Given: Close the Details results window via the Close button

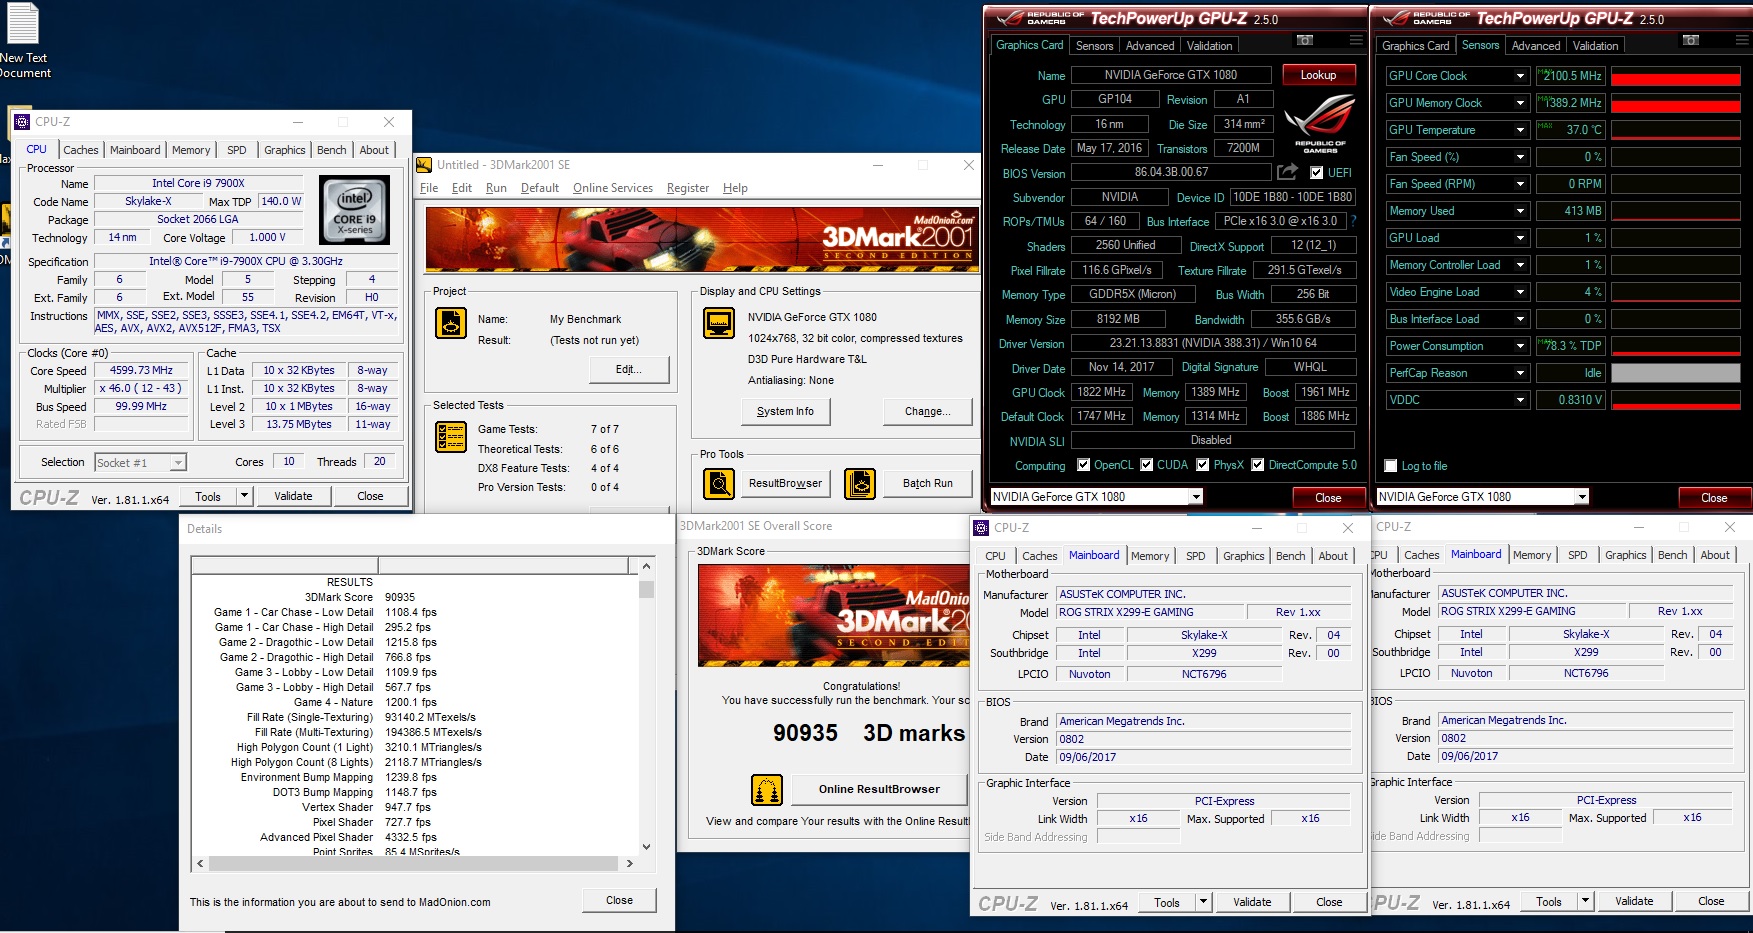Looking at the screenshot, I should 619,900.
